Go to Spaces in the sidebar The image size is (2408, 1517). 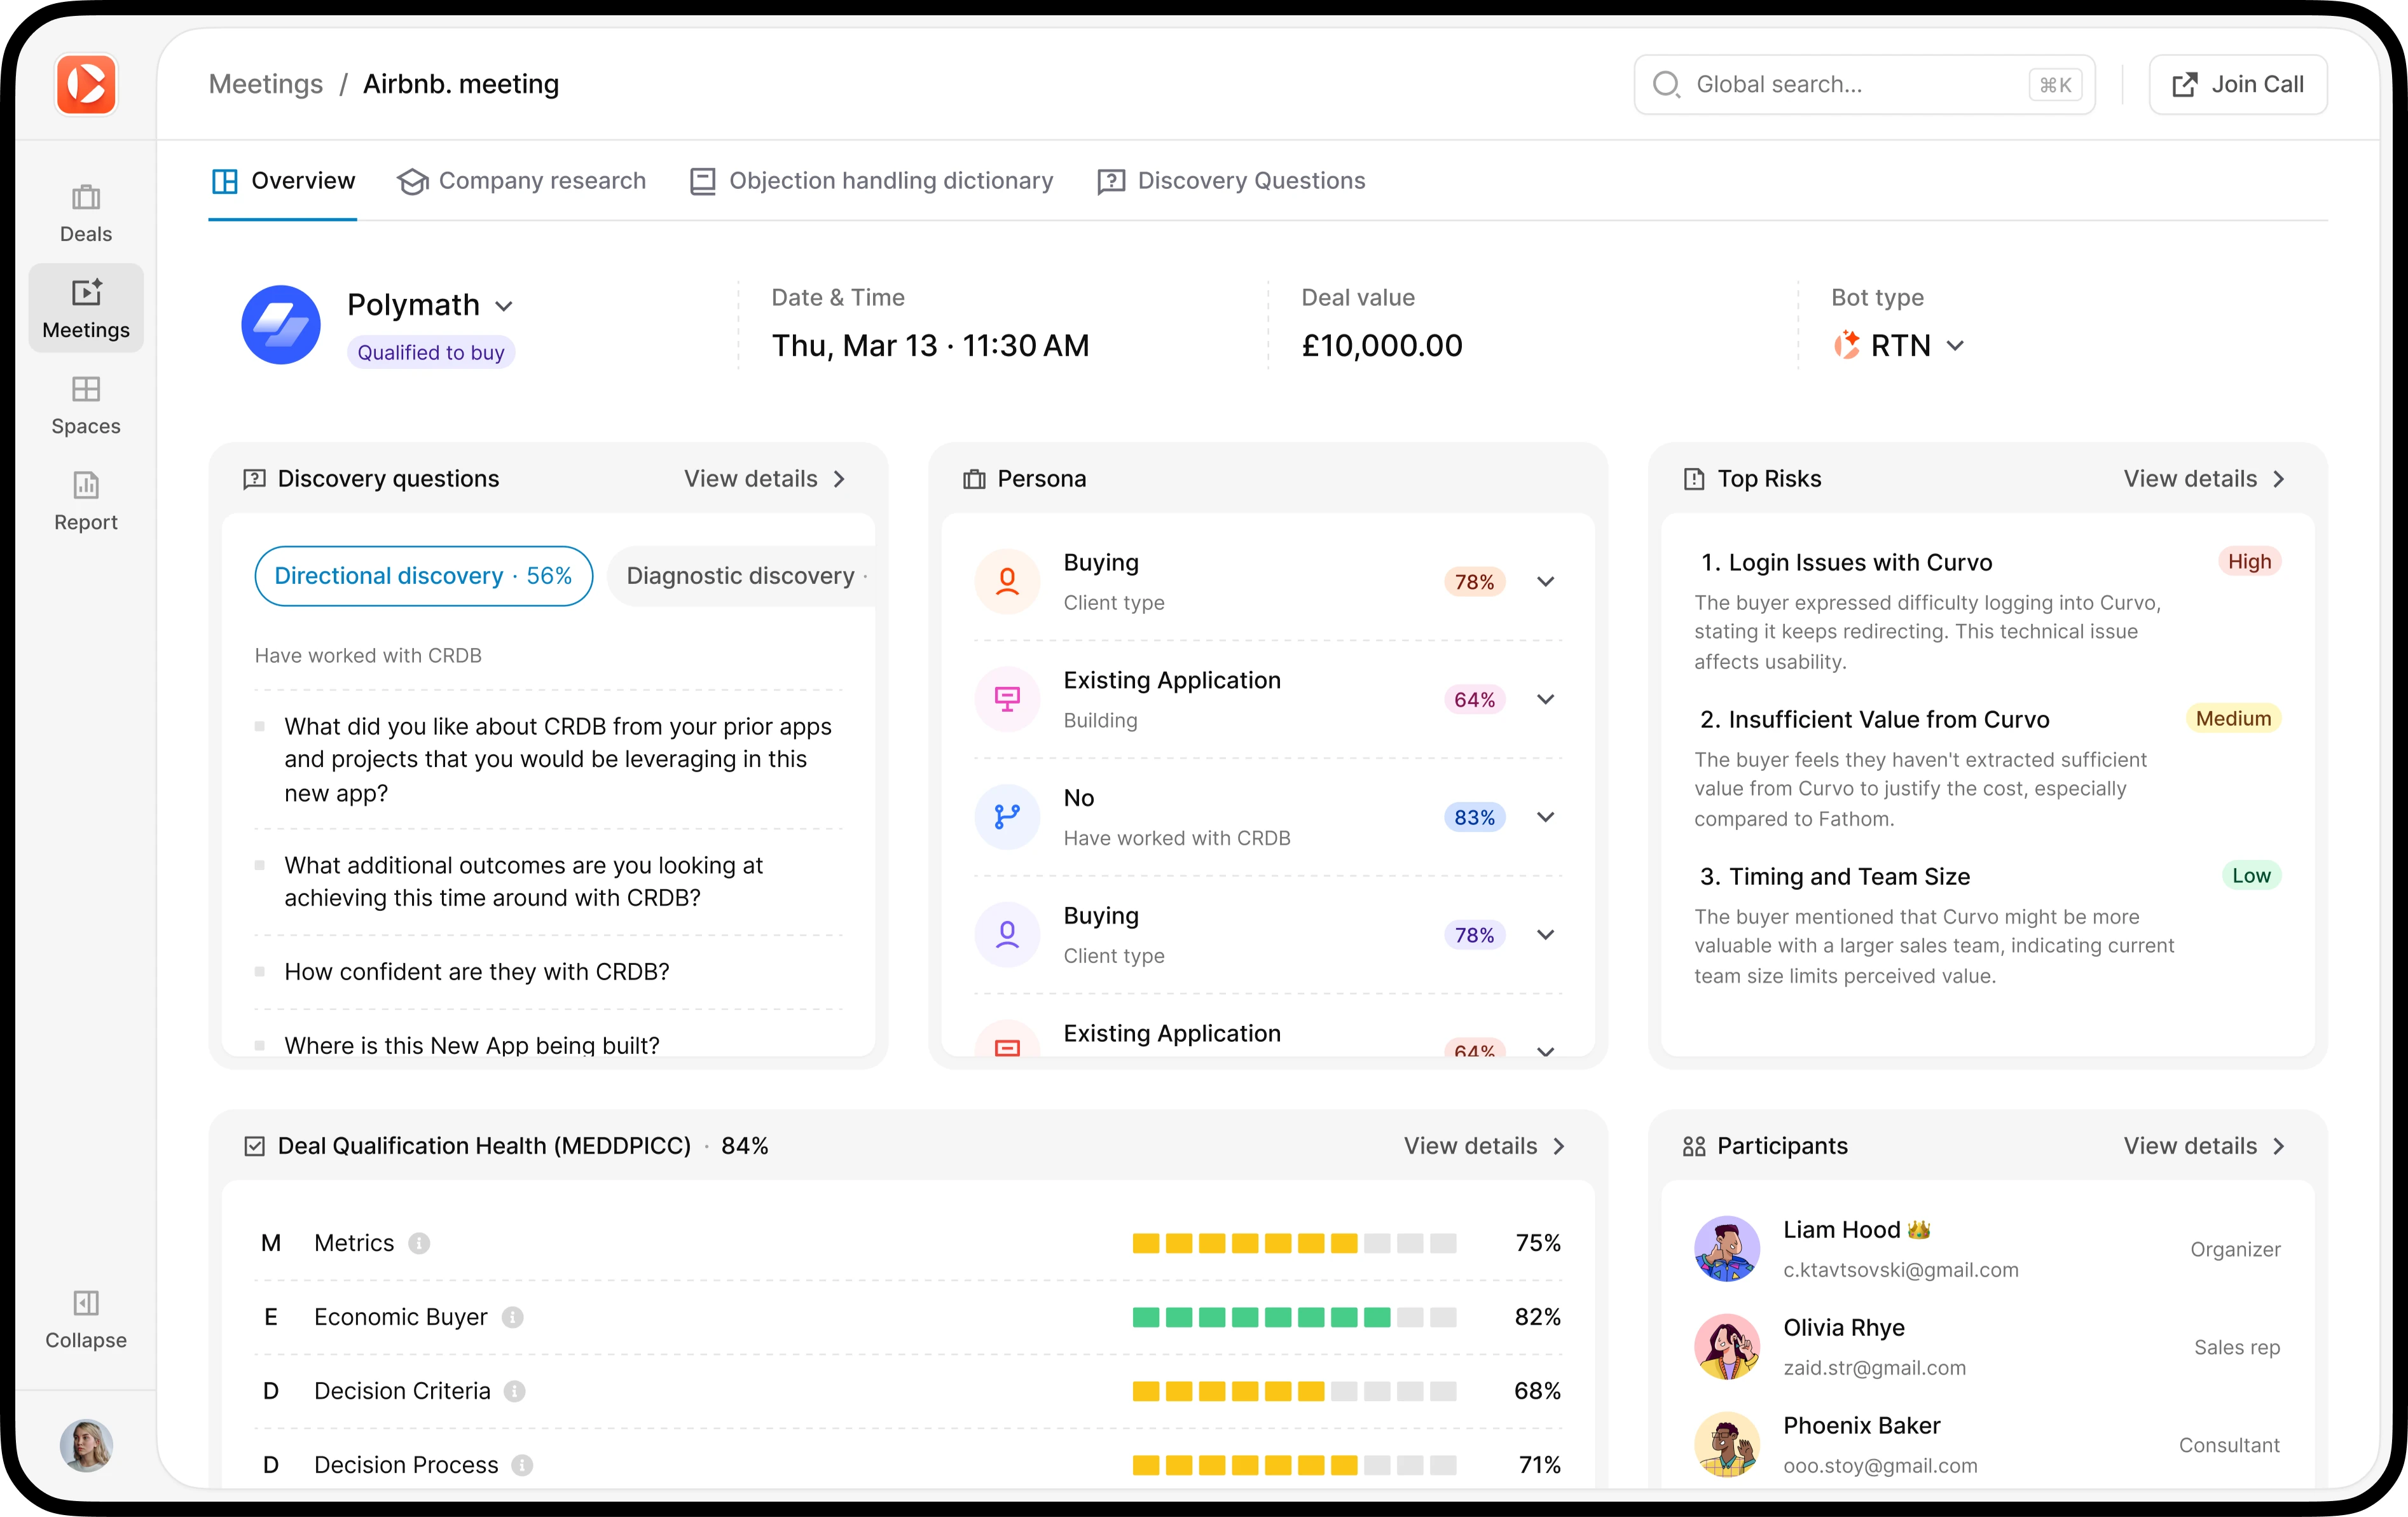tap(86, 405)
